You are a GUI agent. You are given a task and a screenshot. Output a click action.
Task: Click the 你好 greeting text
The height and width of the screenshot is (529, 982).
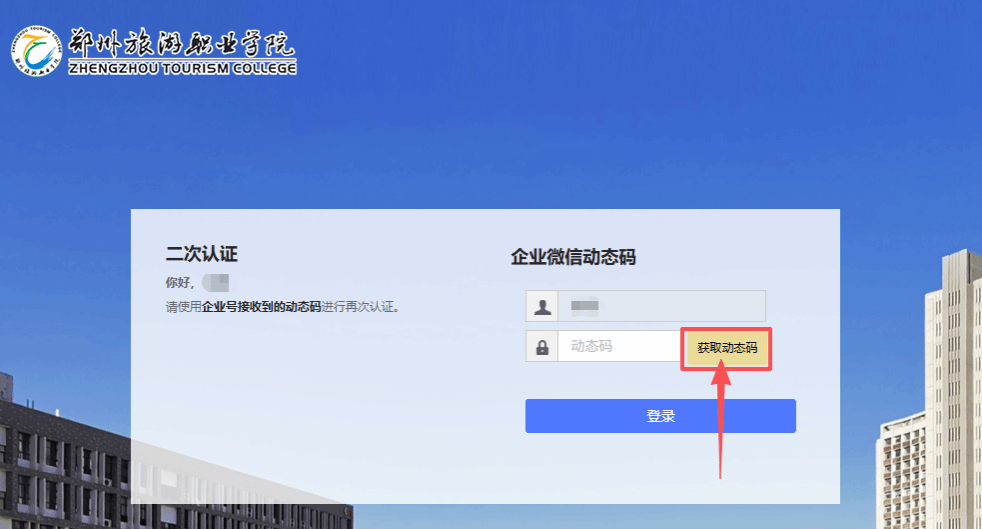[x=180, y=283]
